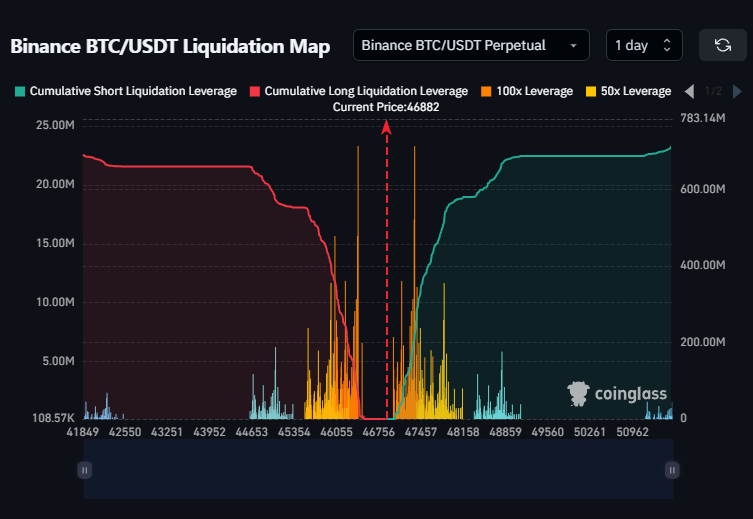Click the 44653 price axis label
This screenshot has height=519, width=753.
click(x=252, y=432)
